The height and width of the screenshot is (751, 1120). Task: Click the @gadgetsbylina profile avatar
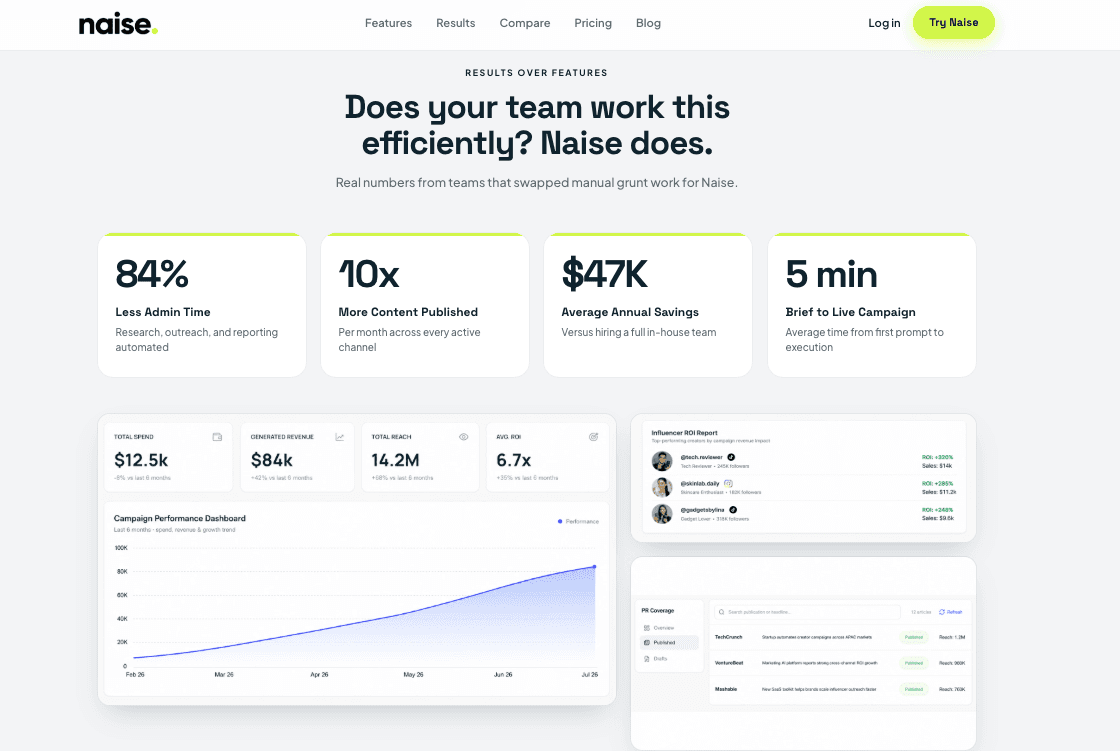tap(662, 514)
